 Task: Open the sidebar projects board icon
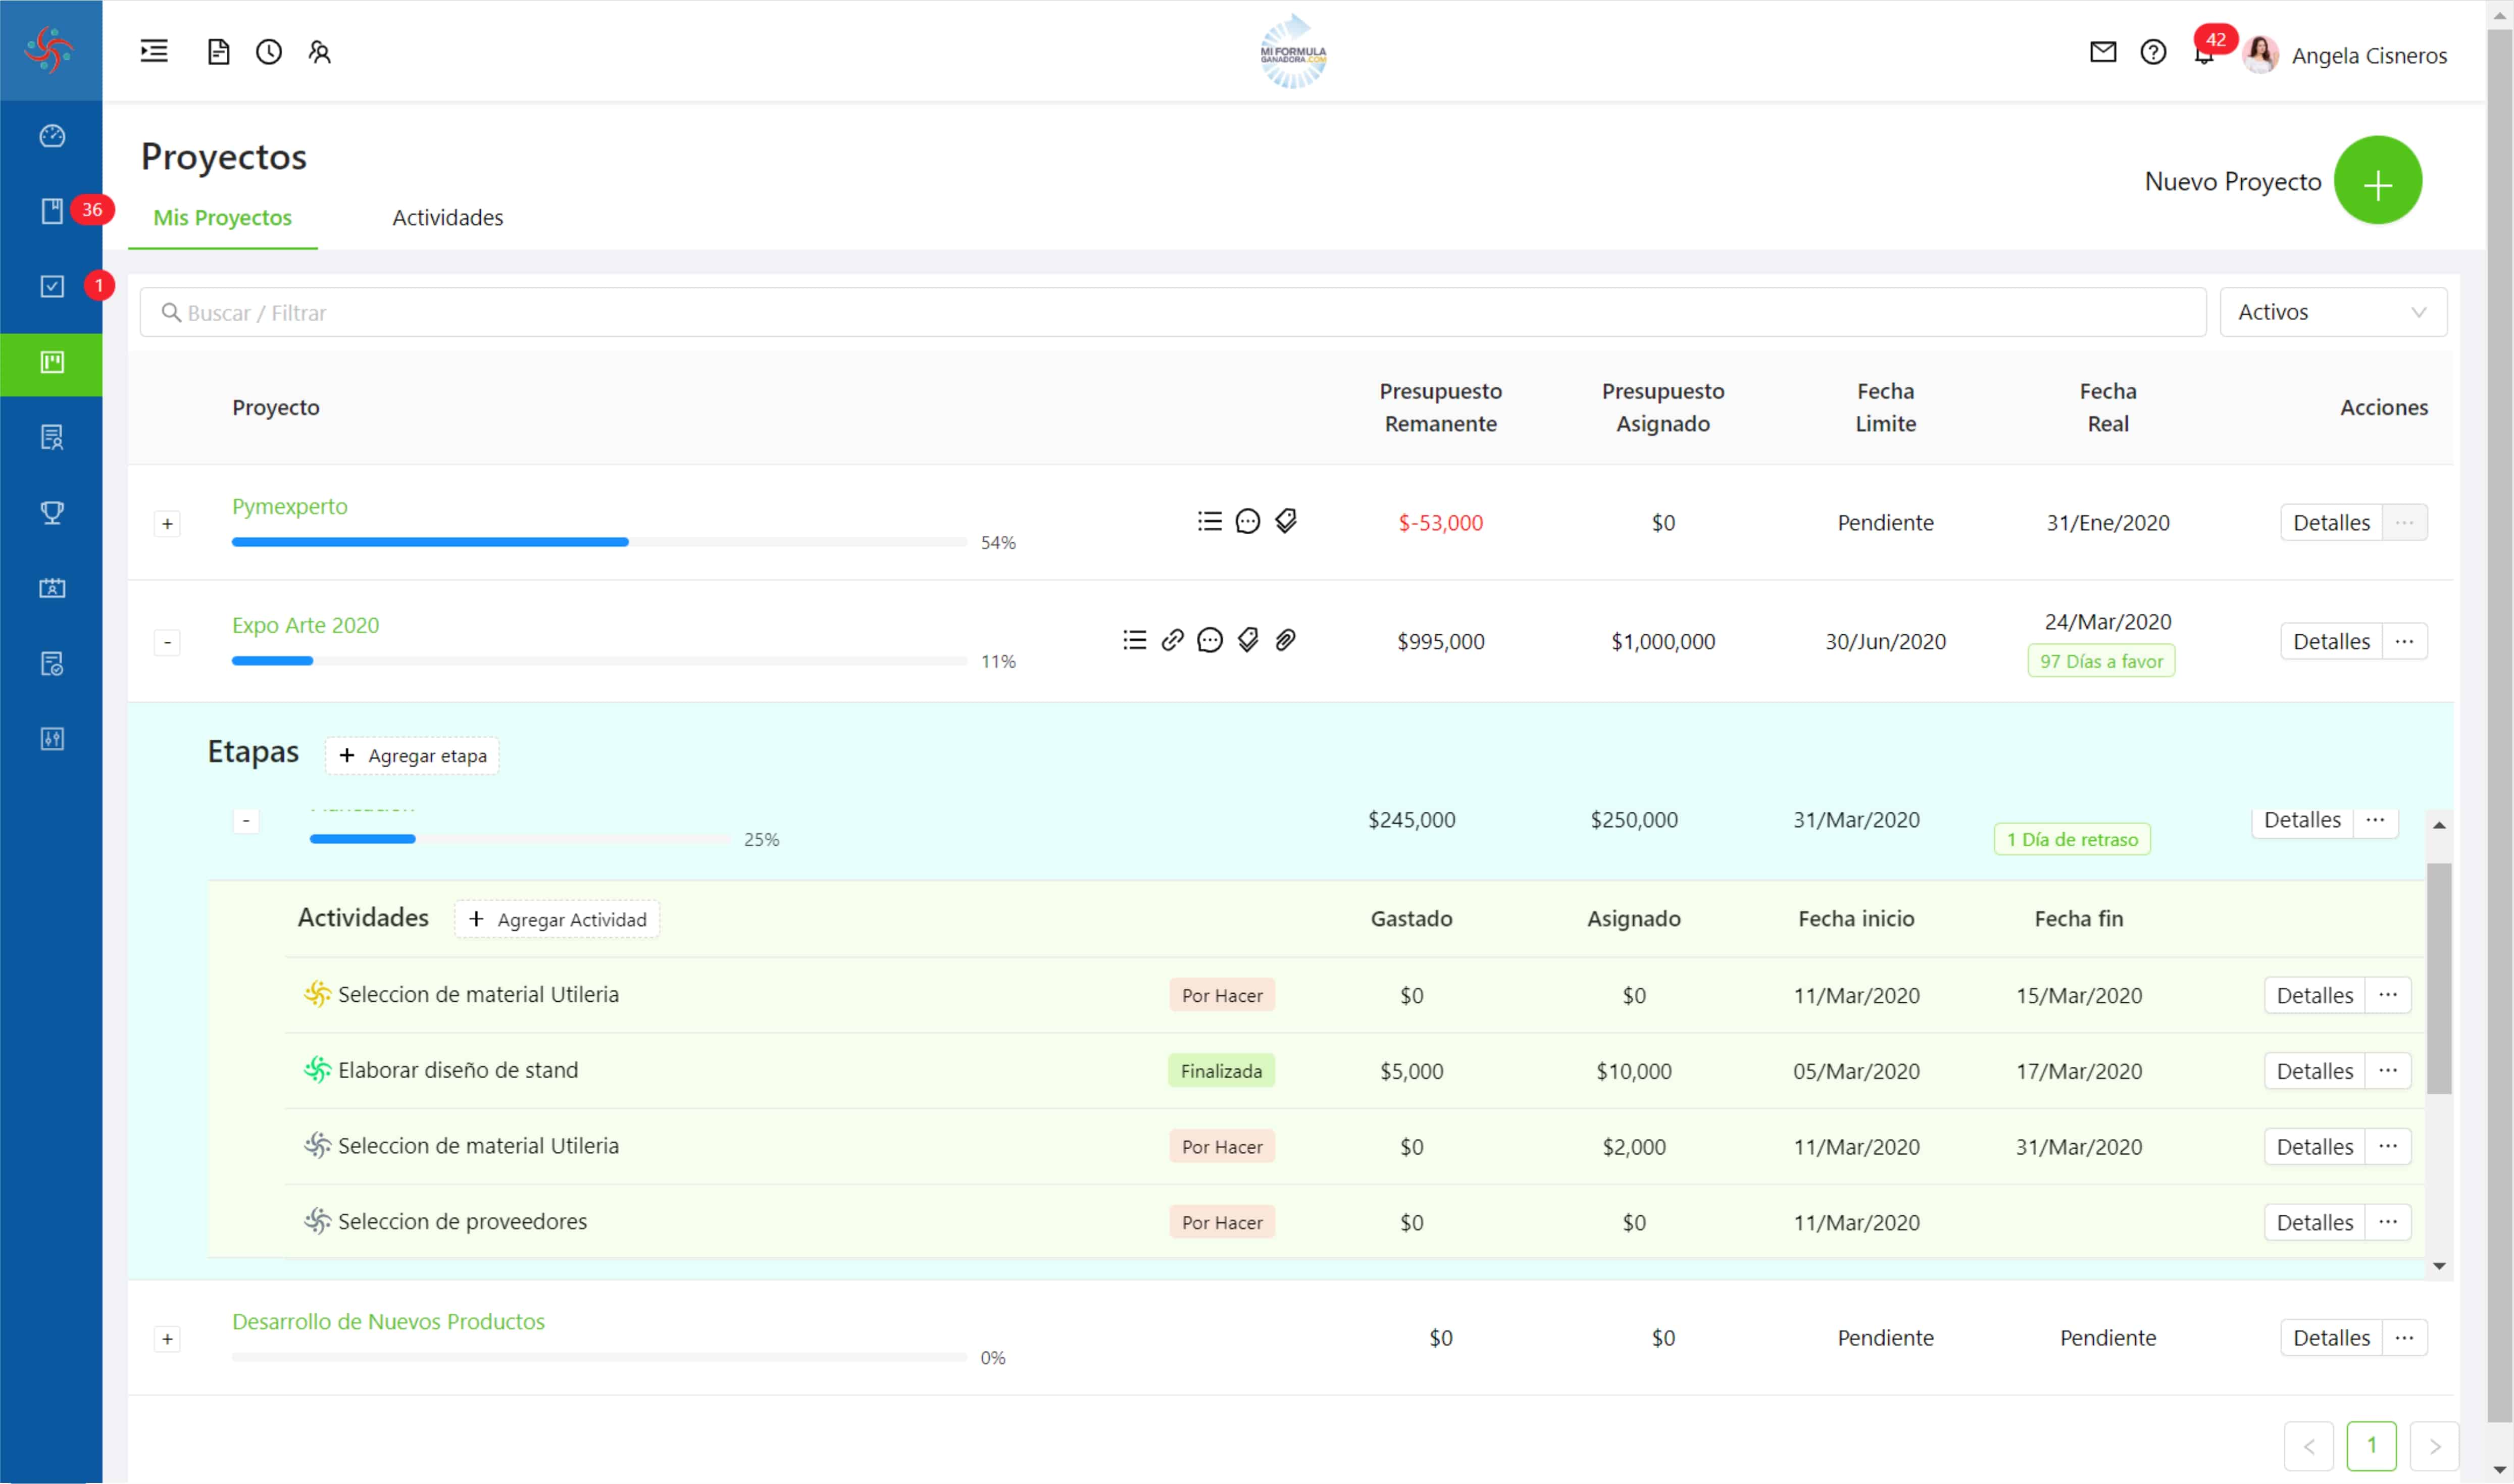click(x=52, y=363)
